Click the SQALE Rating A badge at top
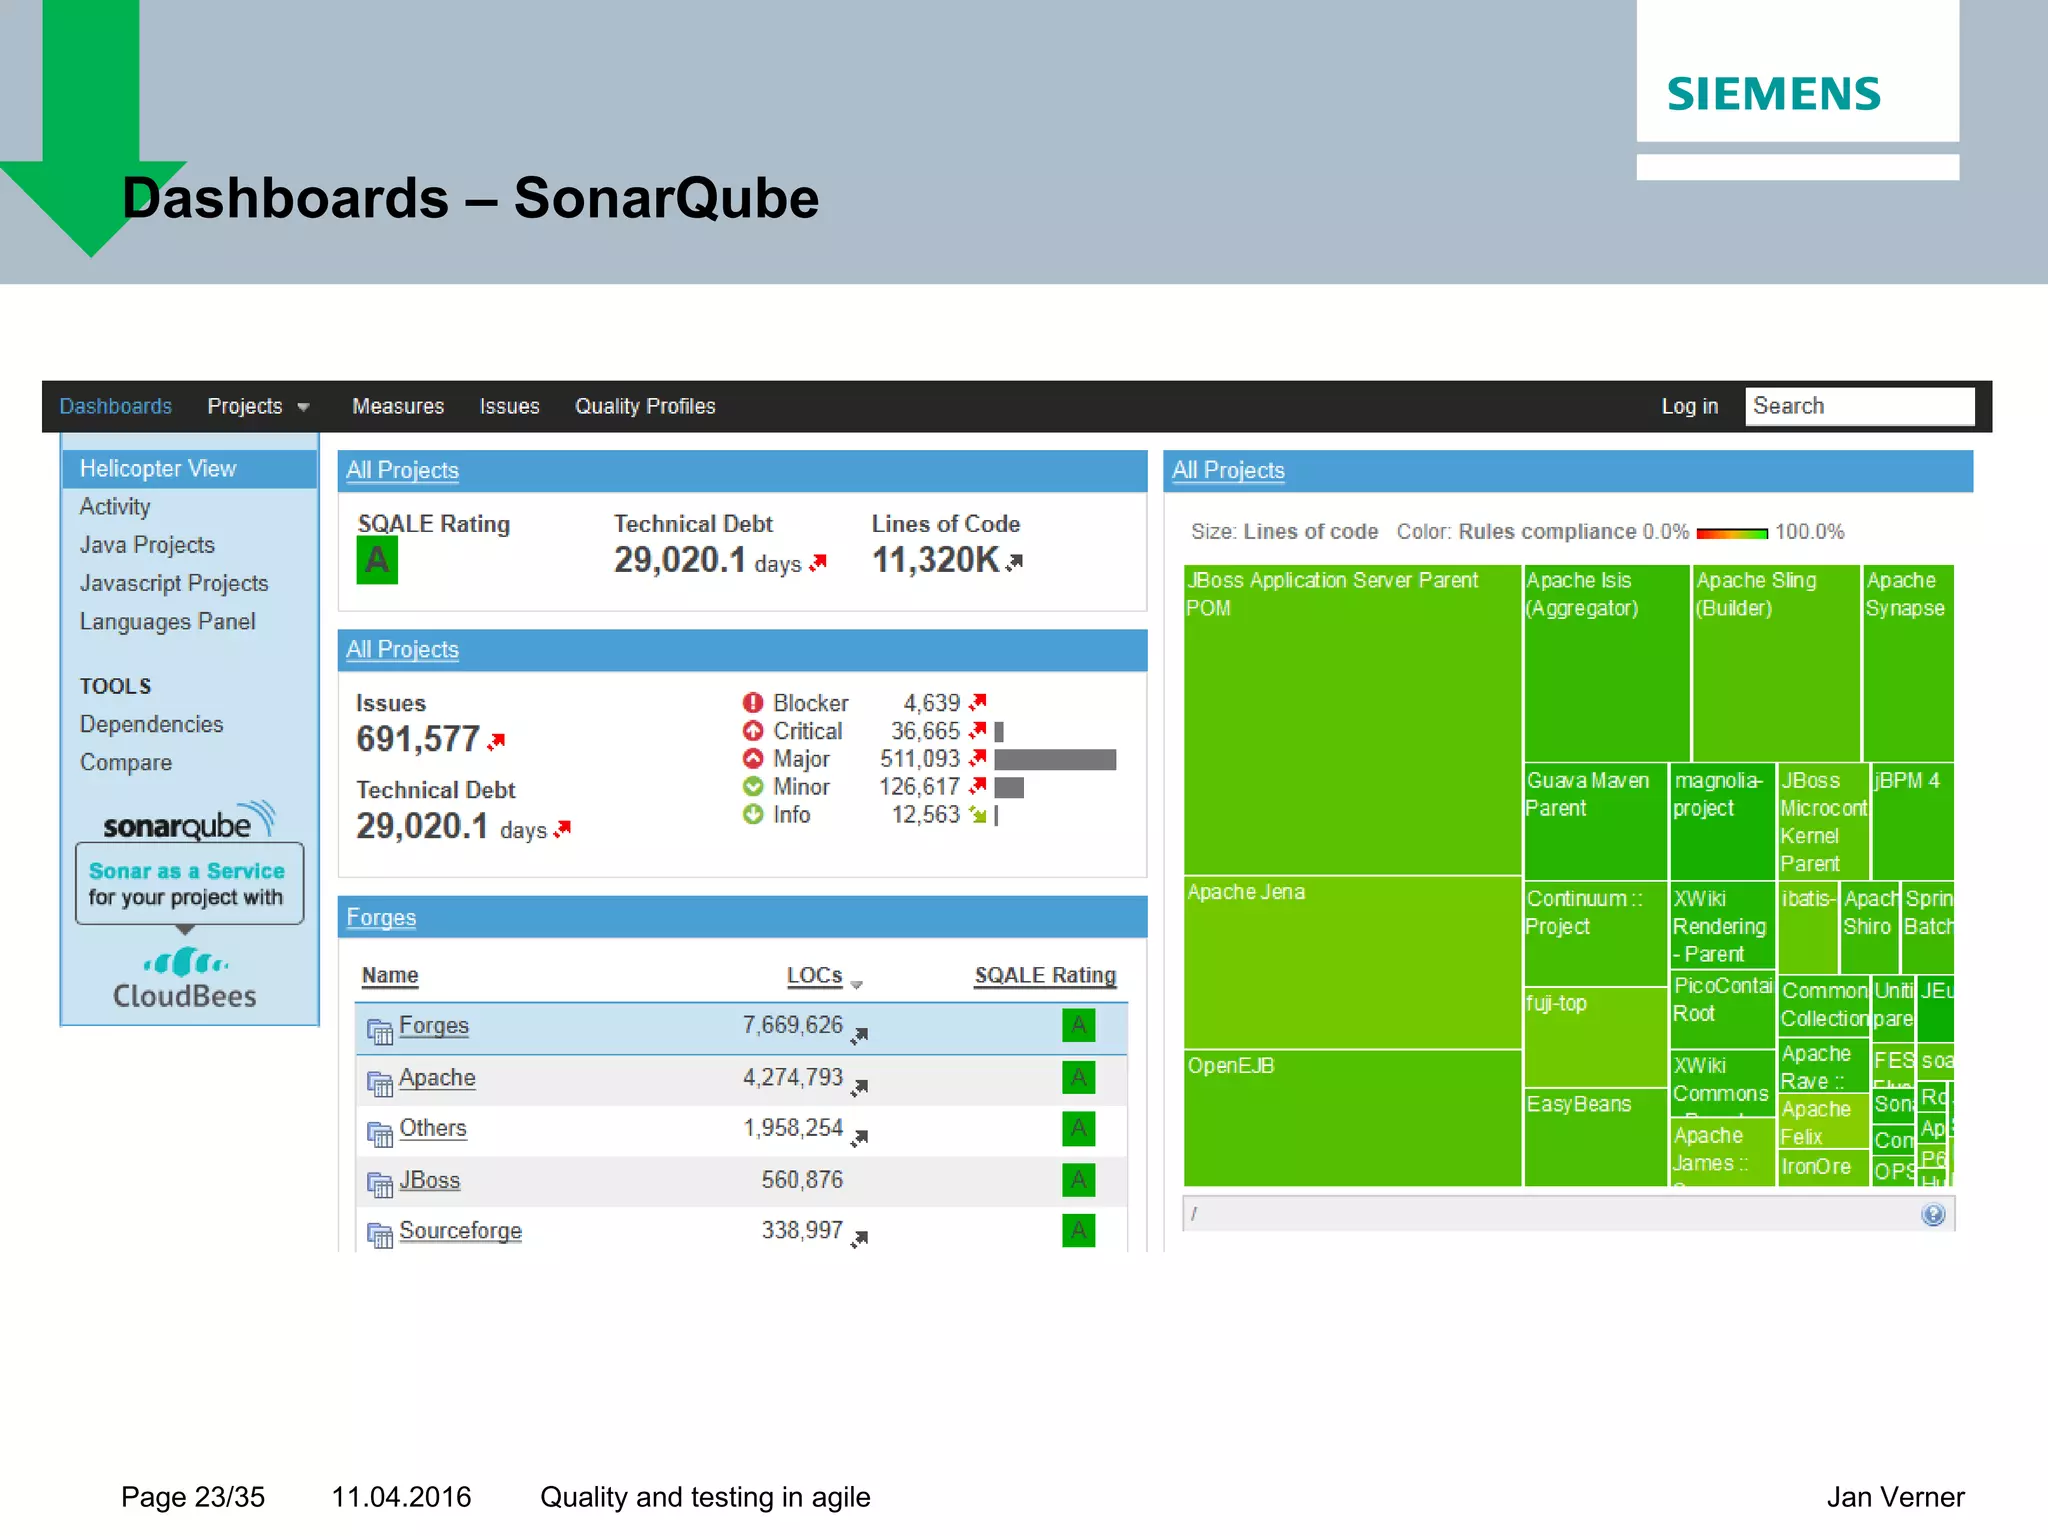Viewport: 2048px width, 1536px height. tap(377, 560)
